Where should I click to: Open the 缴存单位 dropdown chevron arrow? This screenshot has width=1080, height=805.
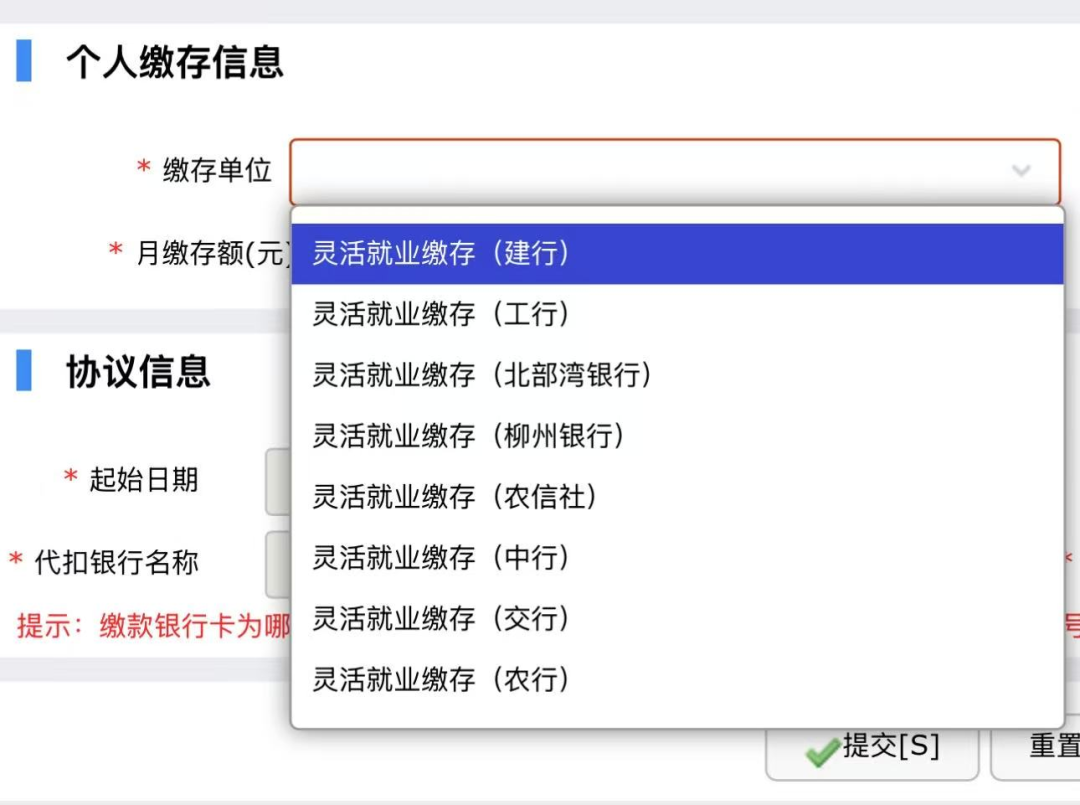pos(1020,170)
